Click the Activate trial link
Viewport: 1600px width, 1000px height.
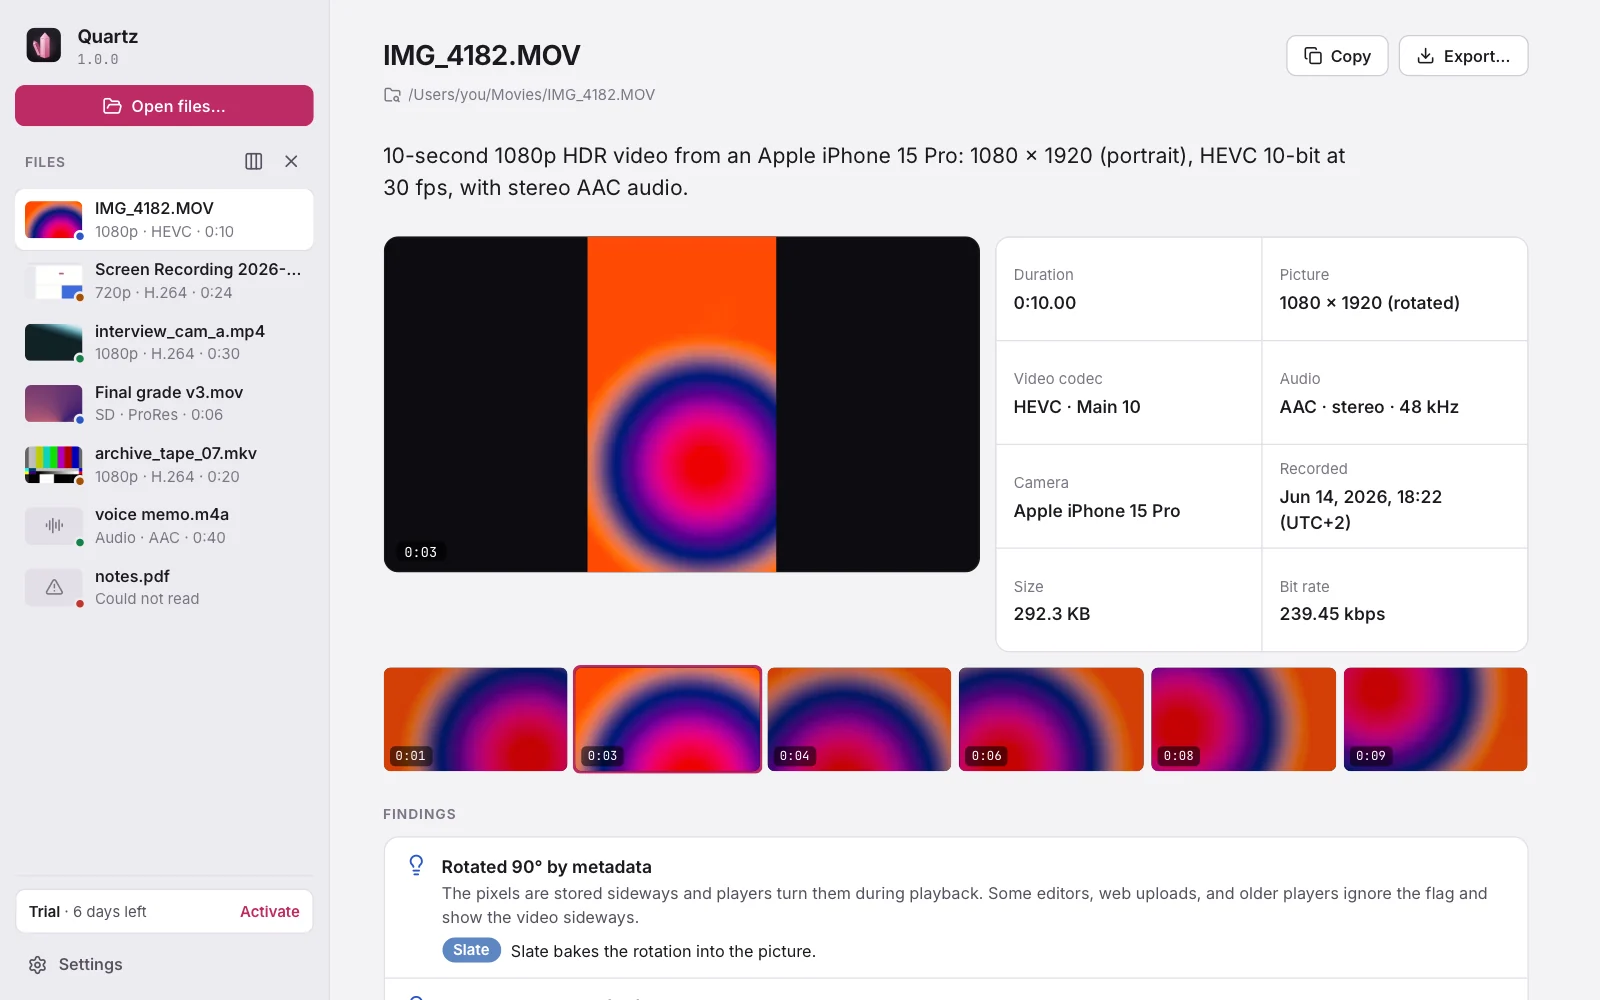pyautogui.click(x=270, y=912)
